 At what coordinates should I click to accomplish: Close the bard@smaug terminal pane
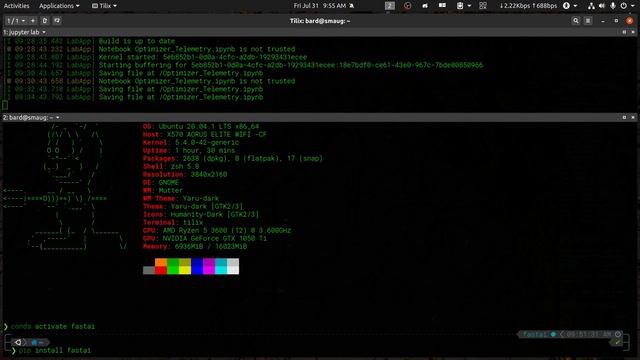(x=633, y=118)
